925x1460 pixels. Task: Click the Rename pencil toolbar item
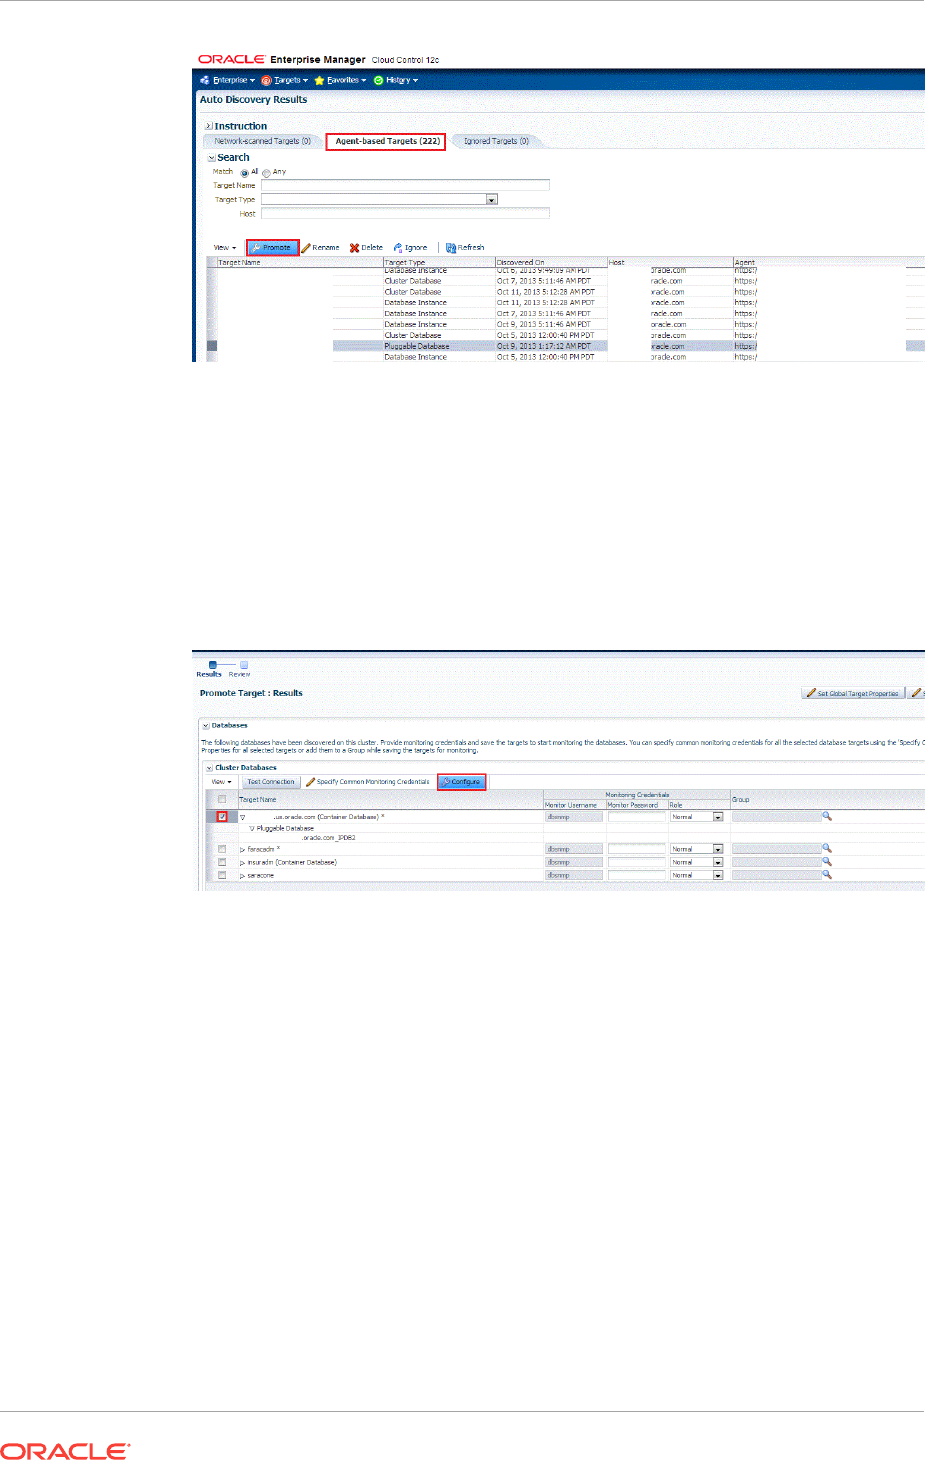[x=320, y=247]
